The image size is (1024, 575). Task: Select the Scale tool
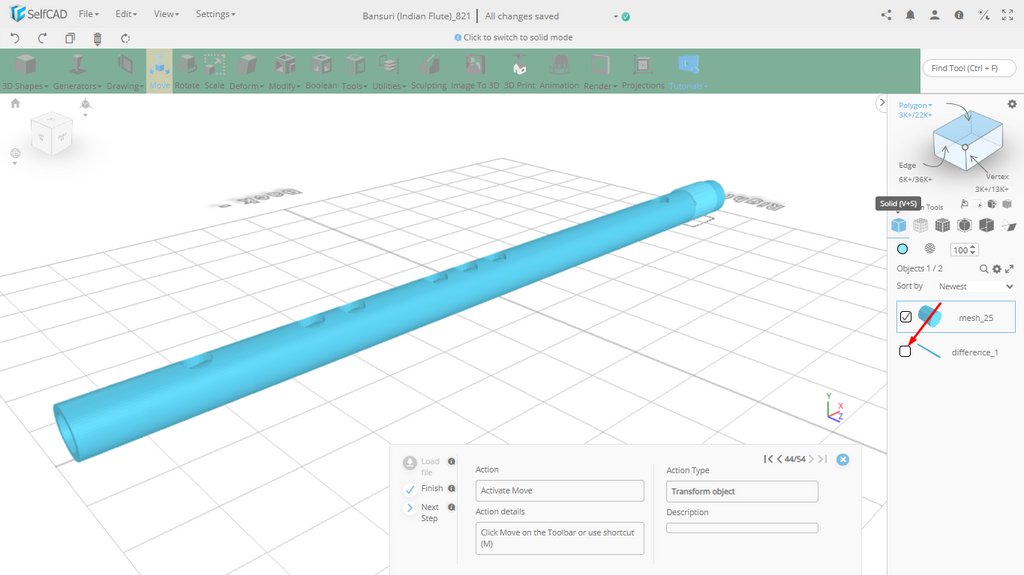click(214, 70)
